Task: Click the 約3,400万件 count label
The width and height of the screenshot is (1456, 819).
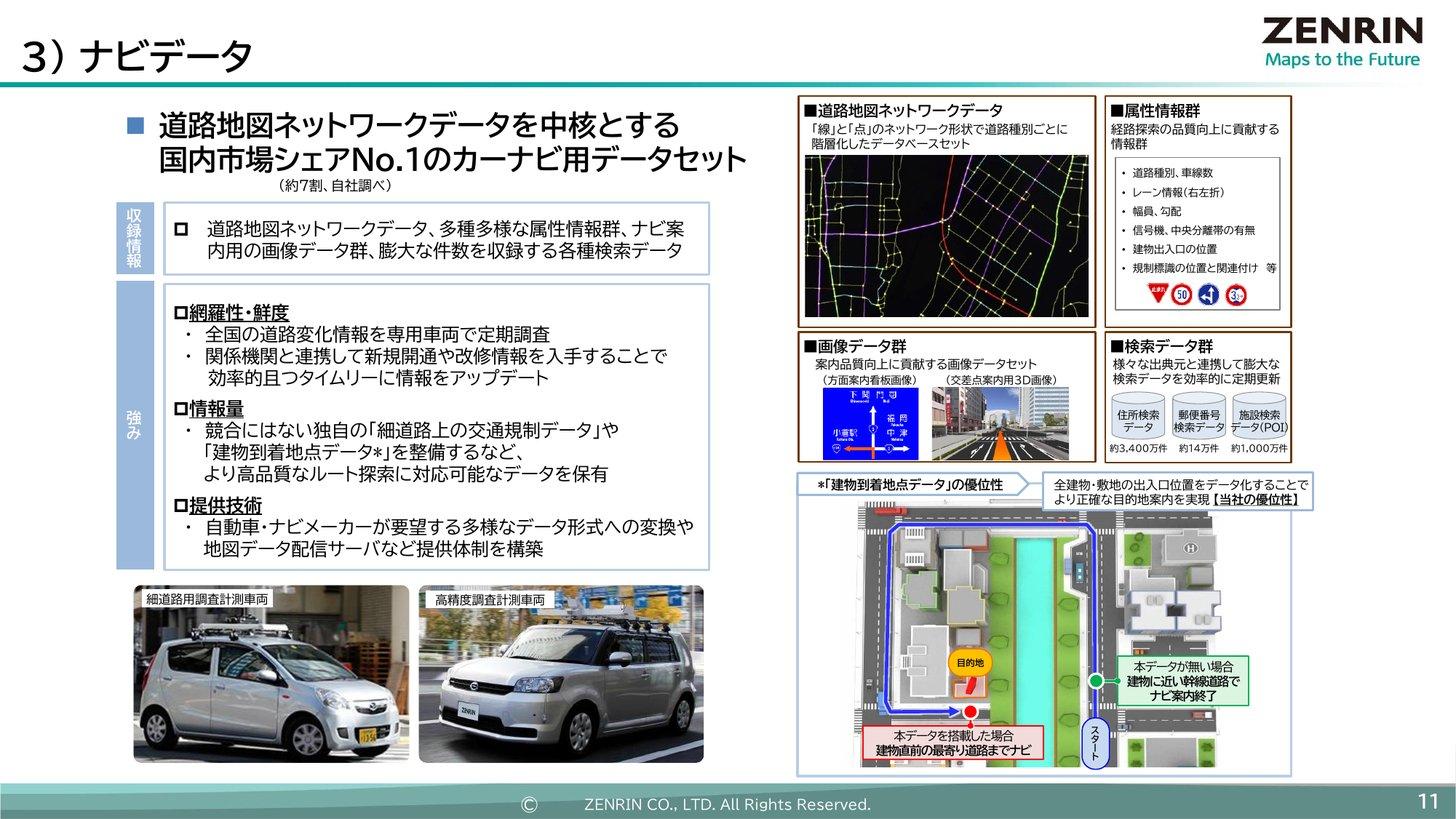Action: (1138, 449)
